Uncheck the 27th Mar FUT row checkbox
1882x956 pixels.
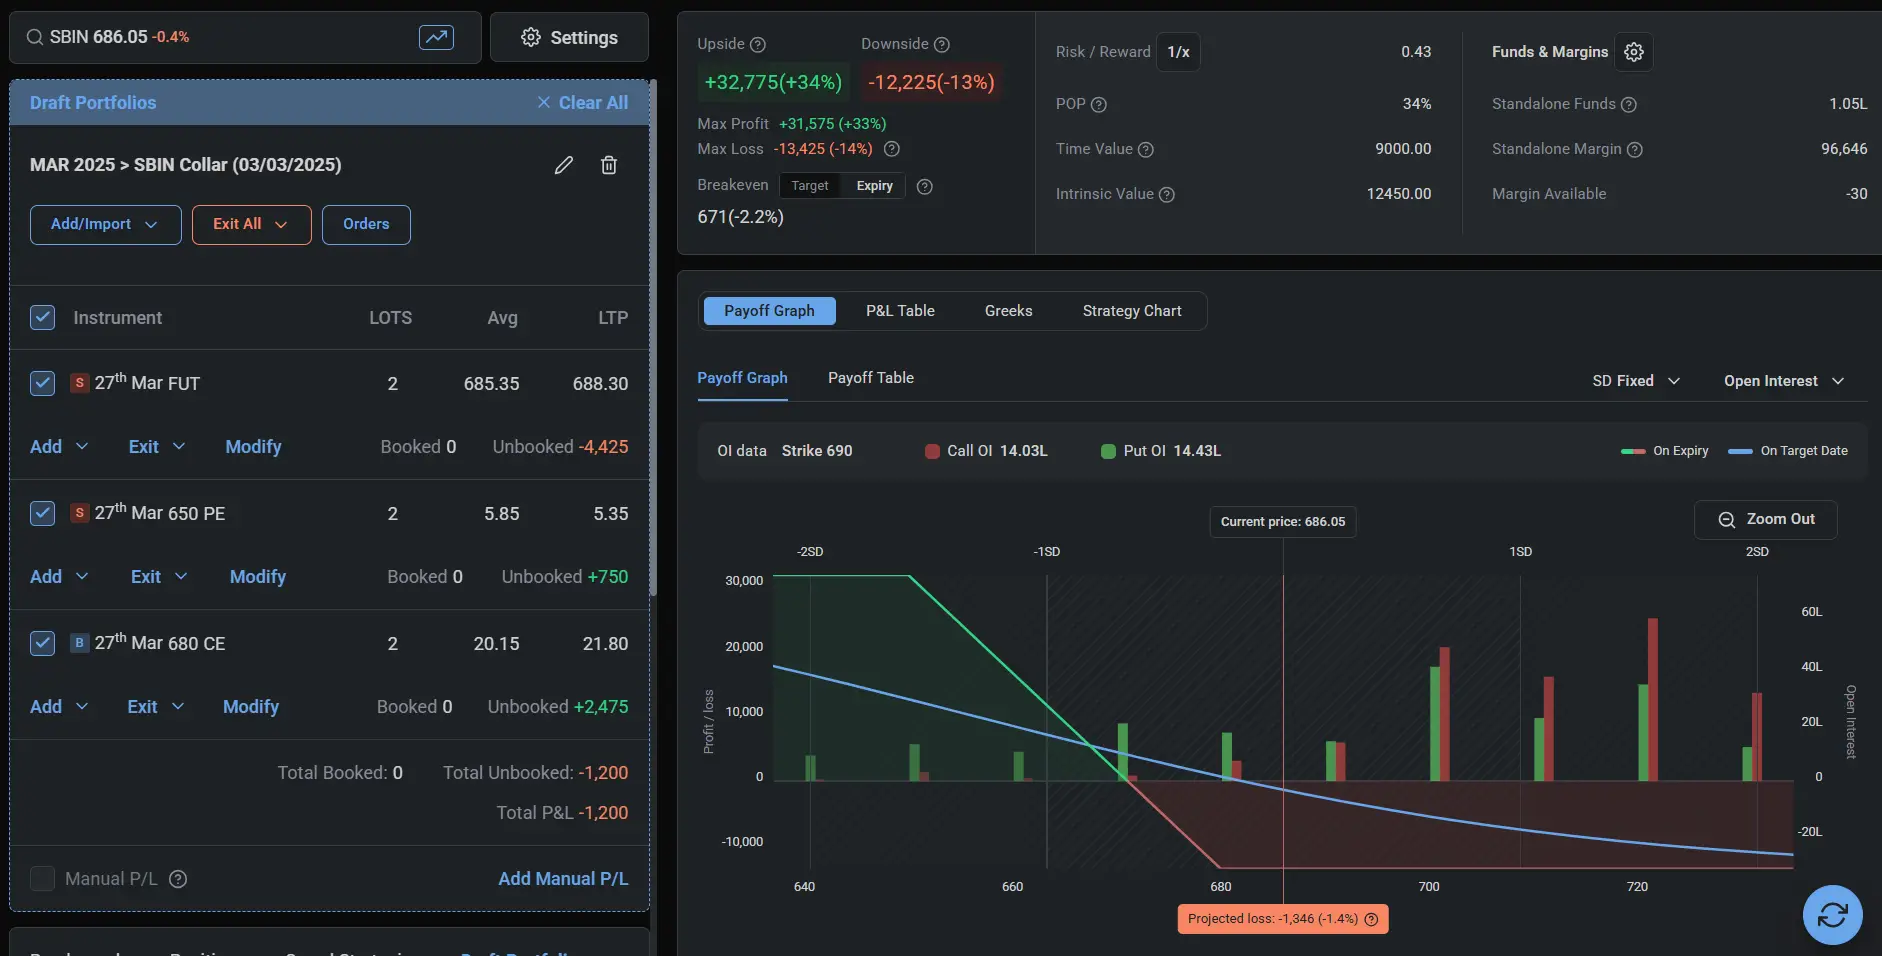42,383
